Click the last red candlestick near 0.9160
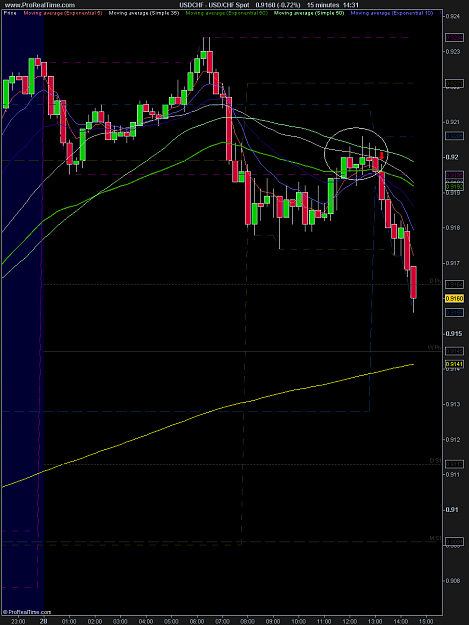 pyautogui.click(x=414, y=282)
